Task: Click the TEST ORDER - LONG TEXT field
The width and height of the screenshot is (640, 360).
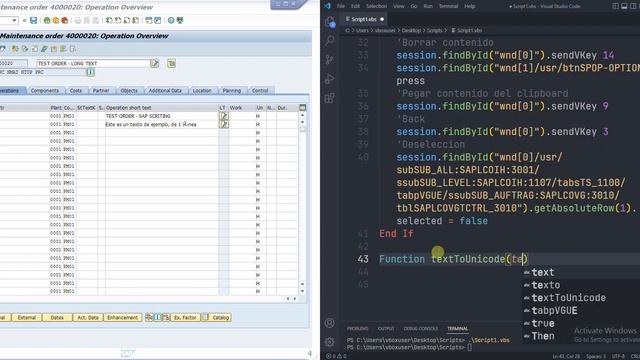Action: (93, 63)
